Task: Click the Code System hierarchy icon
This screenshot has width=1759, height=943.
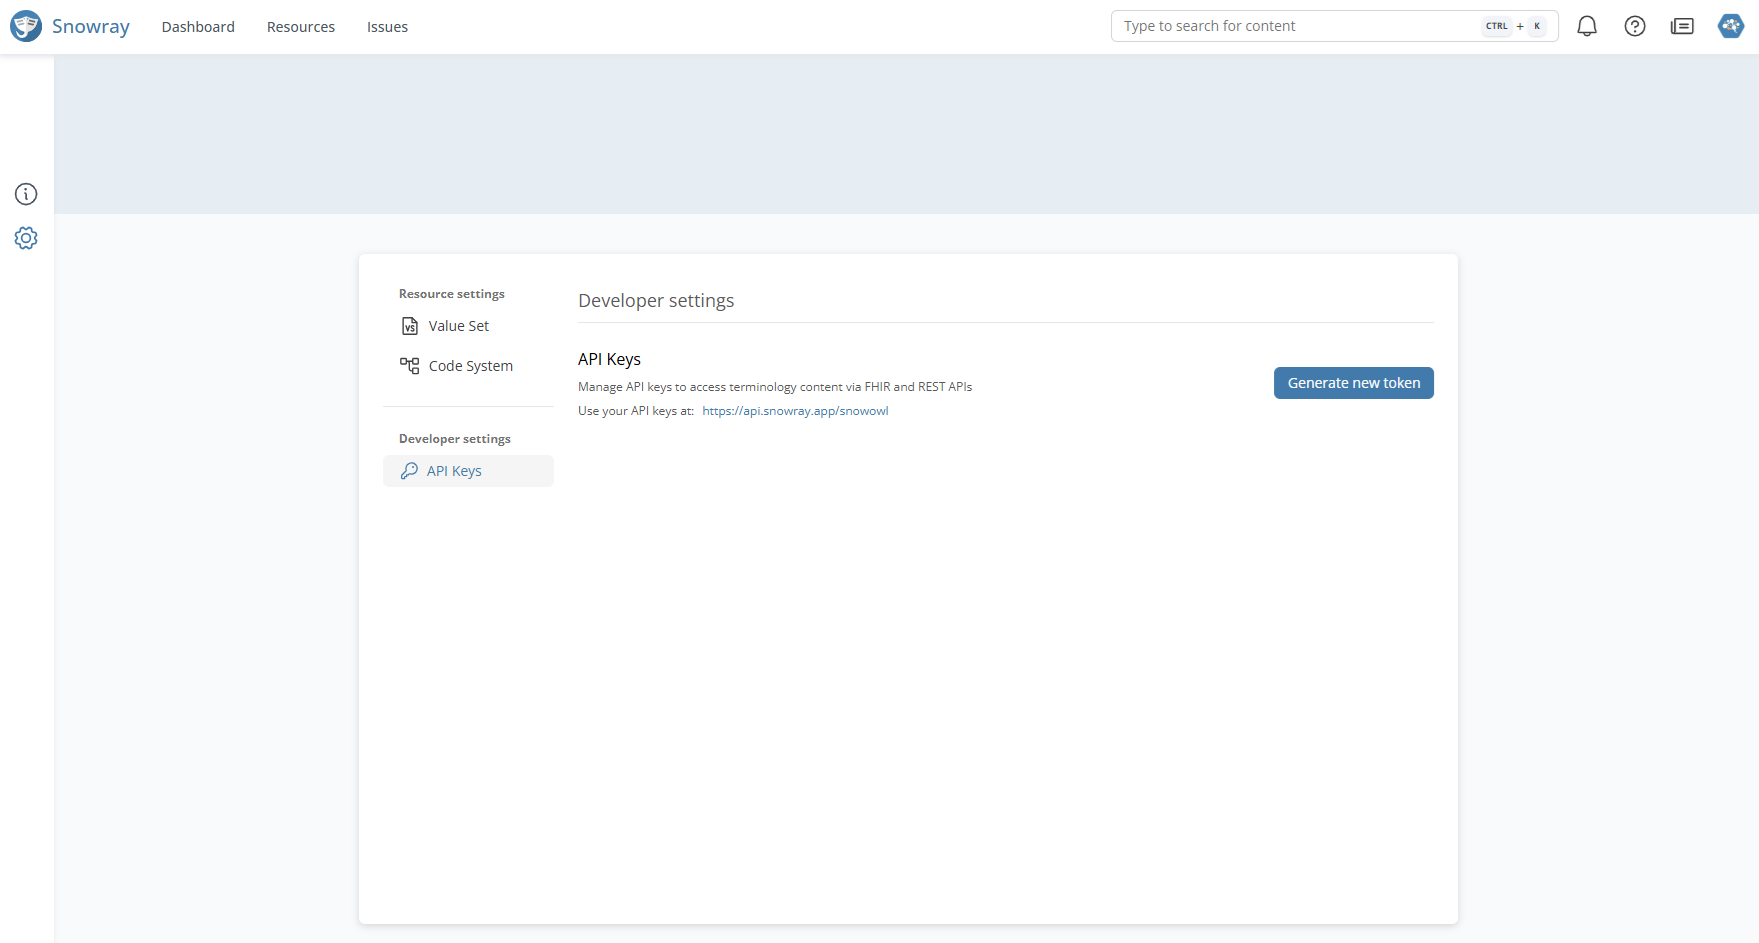Action: 410,366
